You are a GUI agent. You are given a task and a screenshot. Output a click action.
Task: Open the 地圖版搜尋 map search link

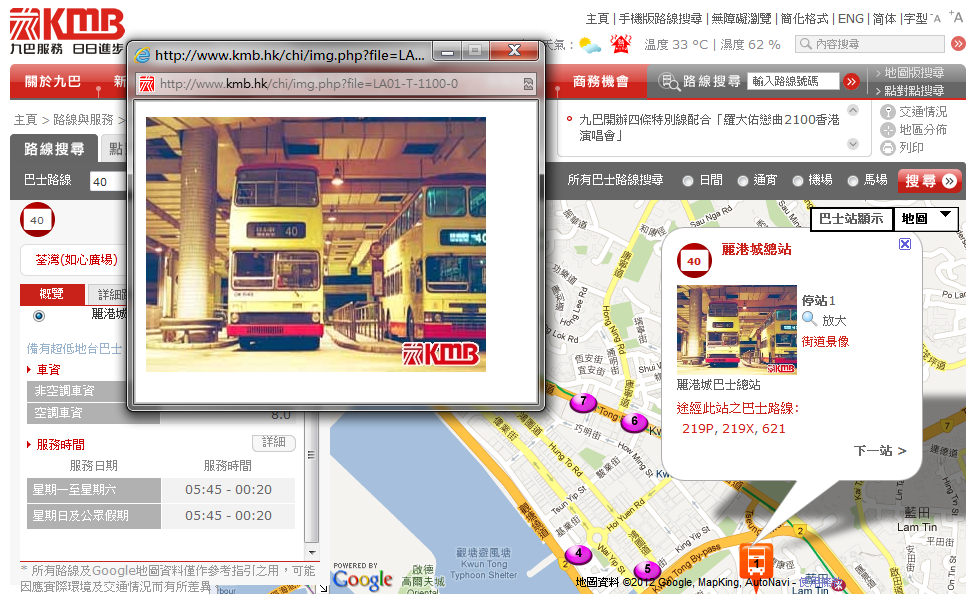coord(914,73)
